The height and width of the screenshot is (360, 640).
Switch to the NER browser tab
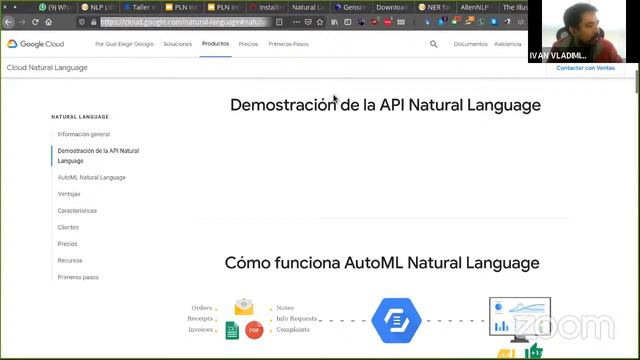[x=435, y=7]
